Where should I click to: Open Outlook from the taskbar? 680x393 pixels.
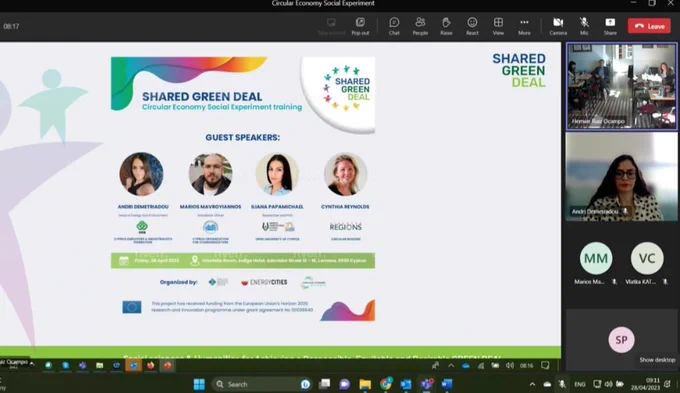406,384
